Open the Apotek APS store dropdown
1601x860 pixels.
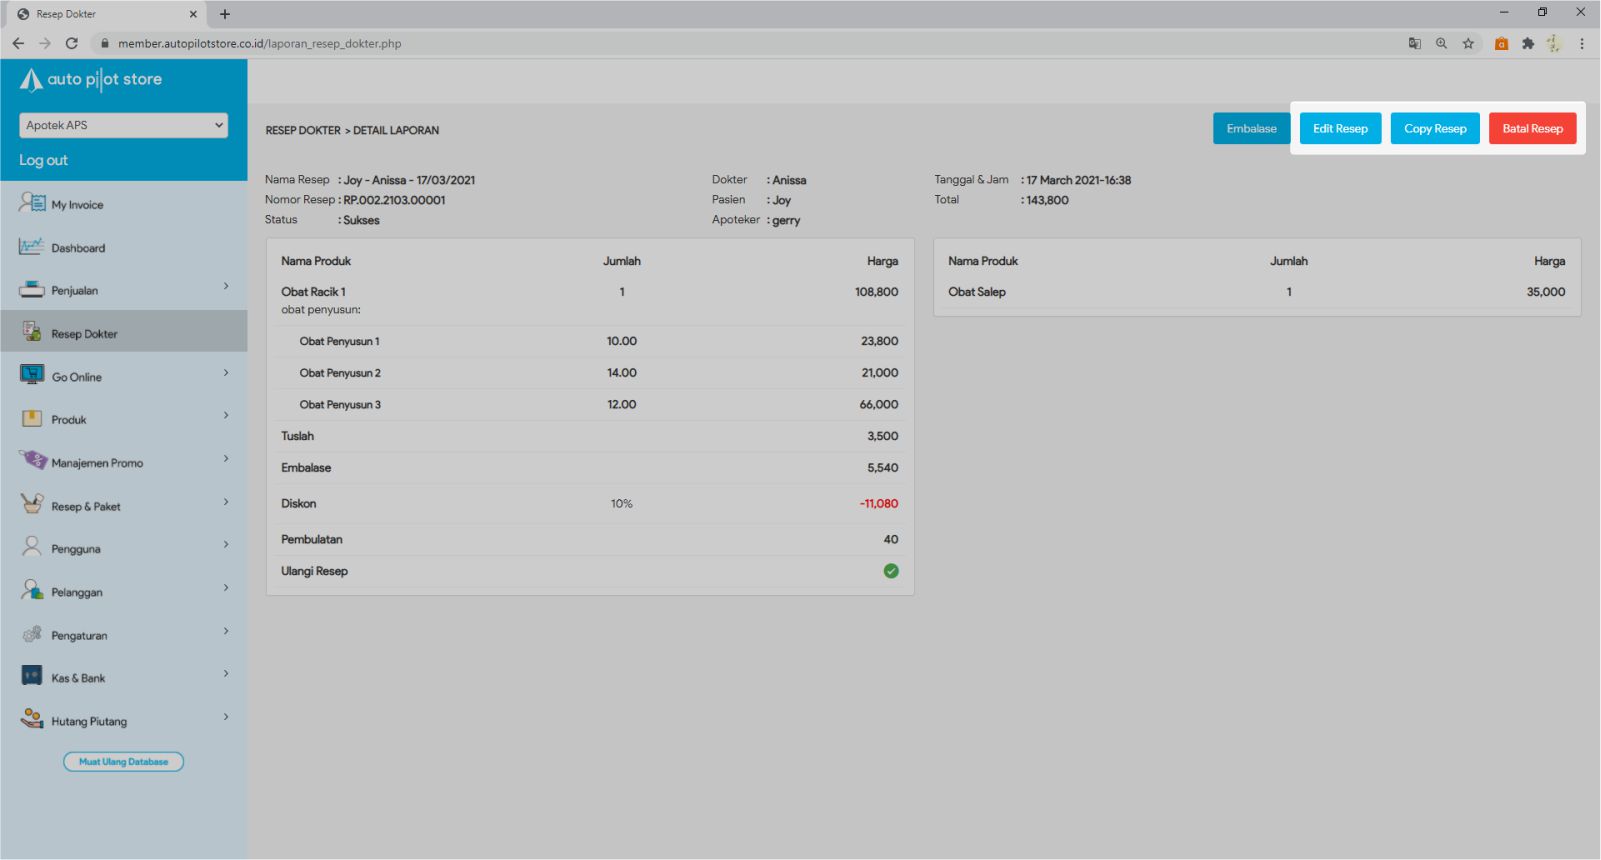(124, 125)
